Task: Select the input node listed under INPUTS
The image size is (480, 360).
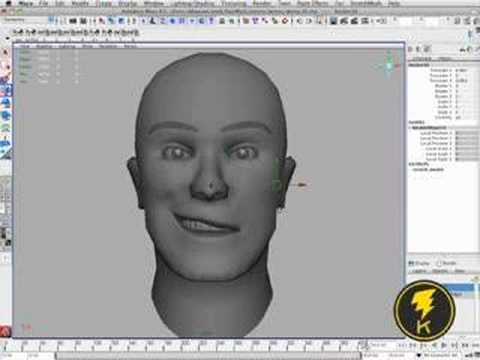Action: 428,170
